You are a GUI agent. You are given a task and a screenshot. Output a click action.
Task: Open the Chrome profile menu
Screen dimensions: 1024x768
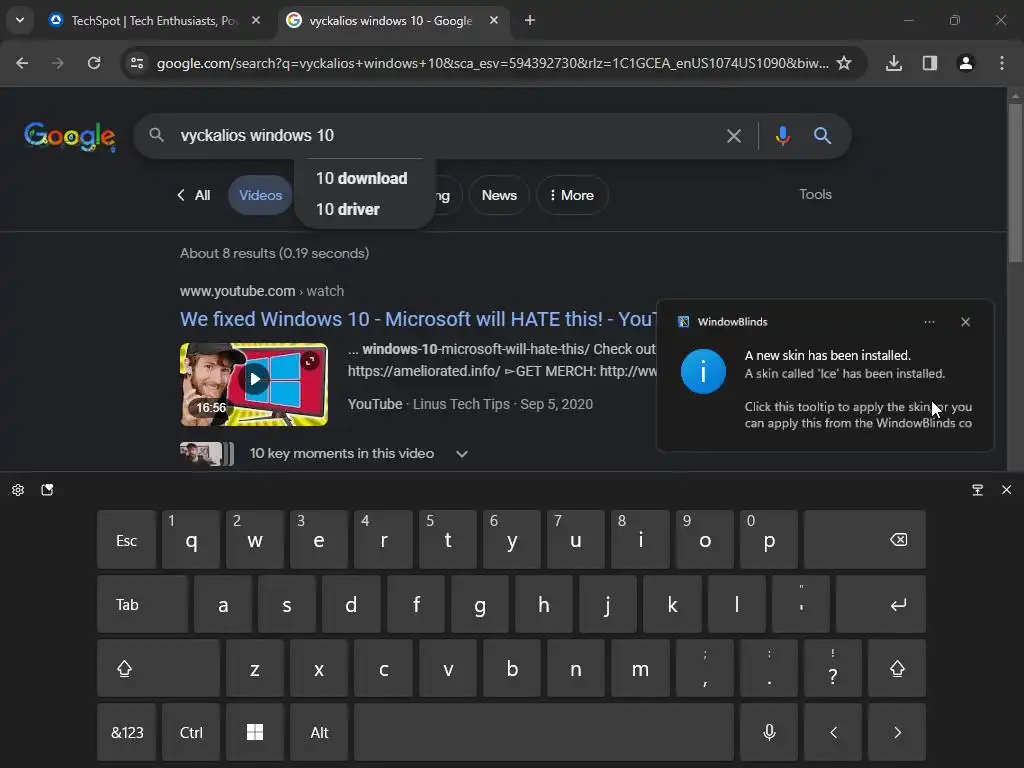[965, 63]
